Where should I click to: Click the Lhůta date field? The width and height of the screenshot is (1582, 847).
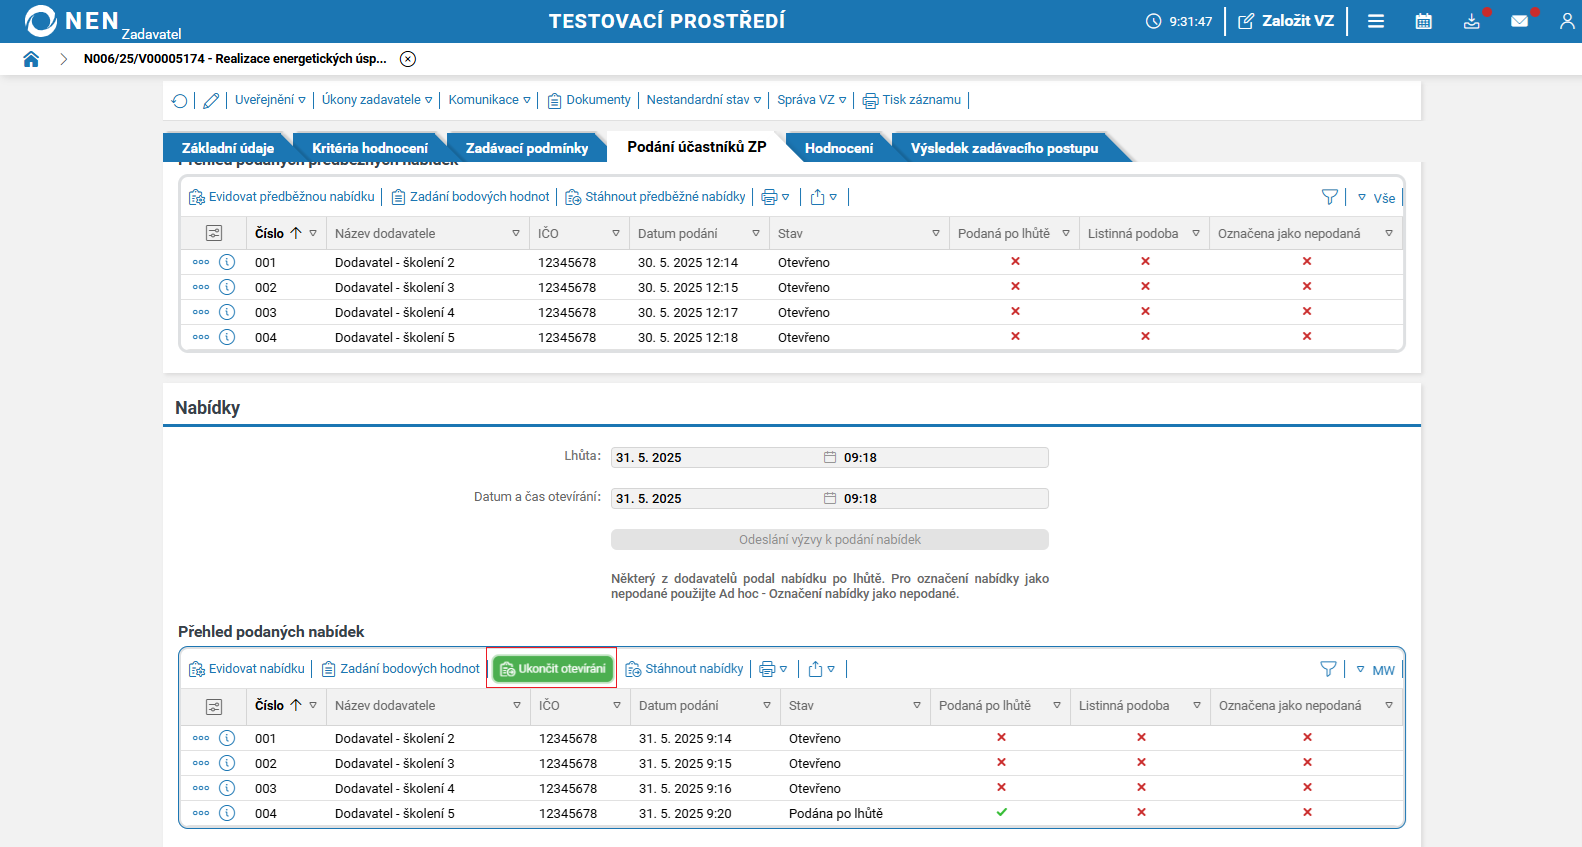(716, 458)
